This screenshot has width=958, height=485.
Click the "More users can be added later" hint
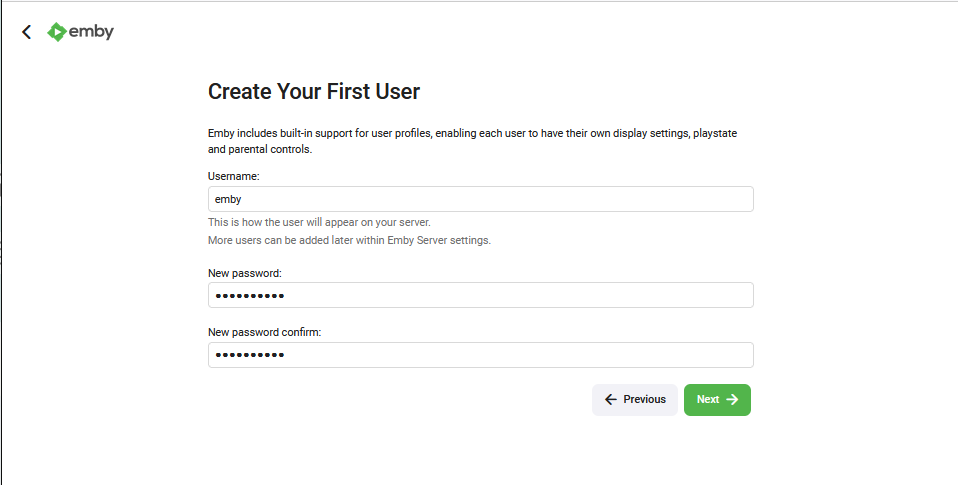(x=349, y=240)
